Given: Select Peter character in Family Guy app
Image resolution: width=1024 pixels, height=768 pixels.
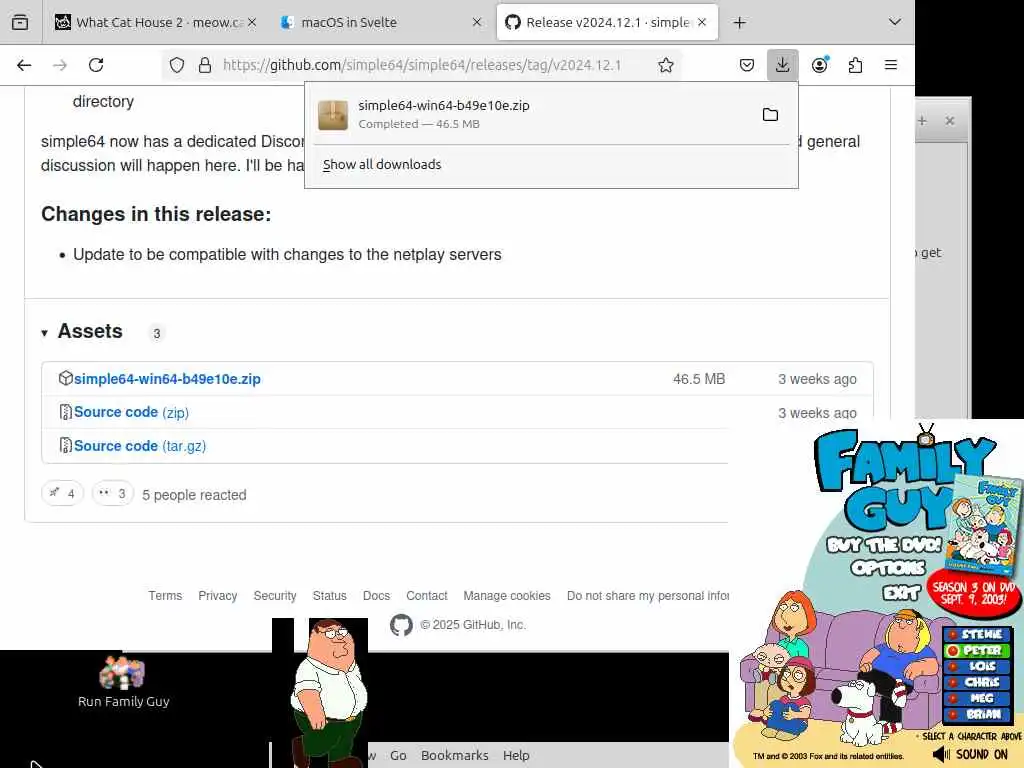Looking at the screenshot, I should (976, 650).
